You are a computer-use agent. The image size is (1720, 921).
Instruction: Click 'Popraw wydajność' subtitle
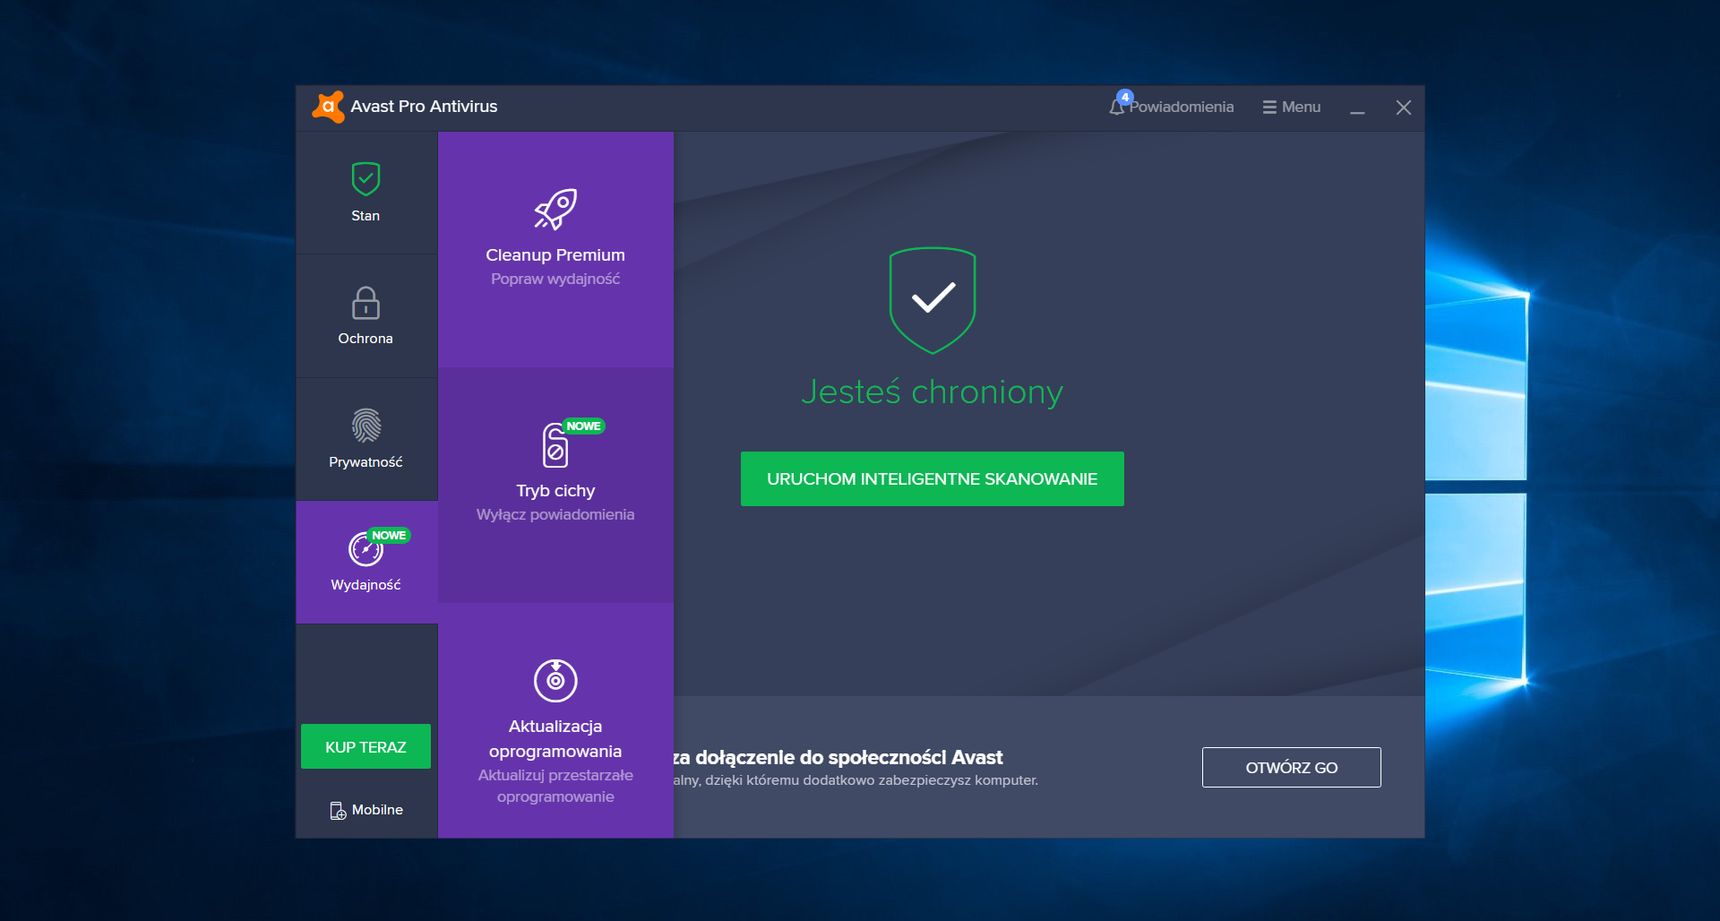click(x=556, y=279)
